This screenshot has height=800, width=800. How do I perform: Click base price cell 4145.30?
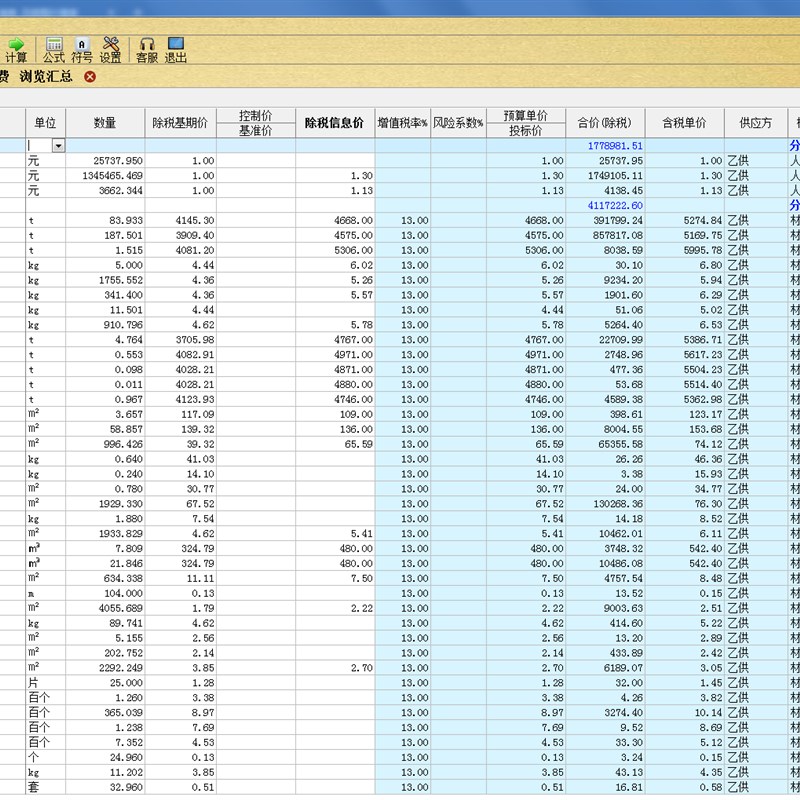point(181,220)
